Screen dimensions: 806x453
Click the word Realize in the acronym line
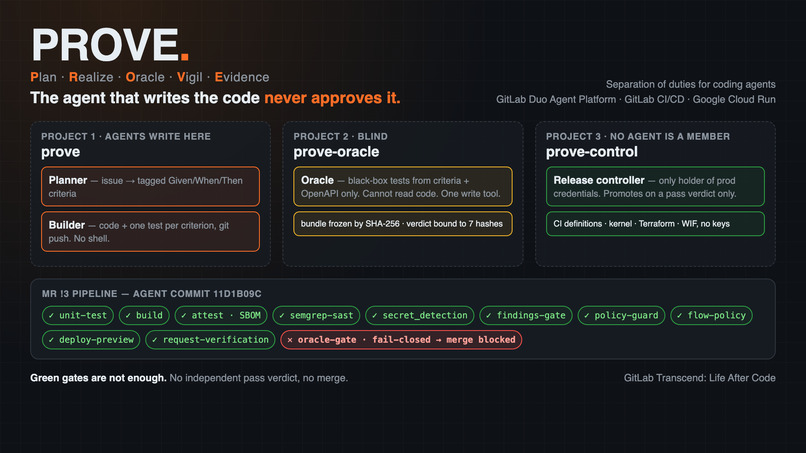click(91, 77)
